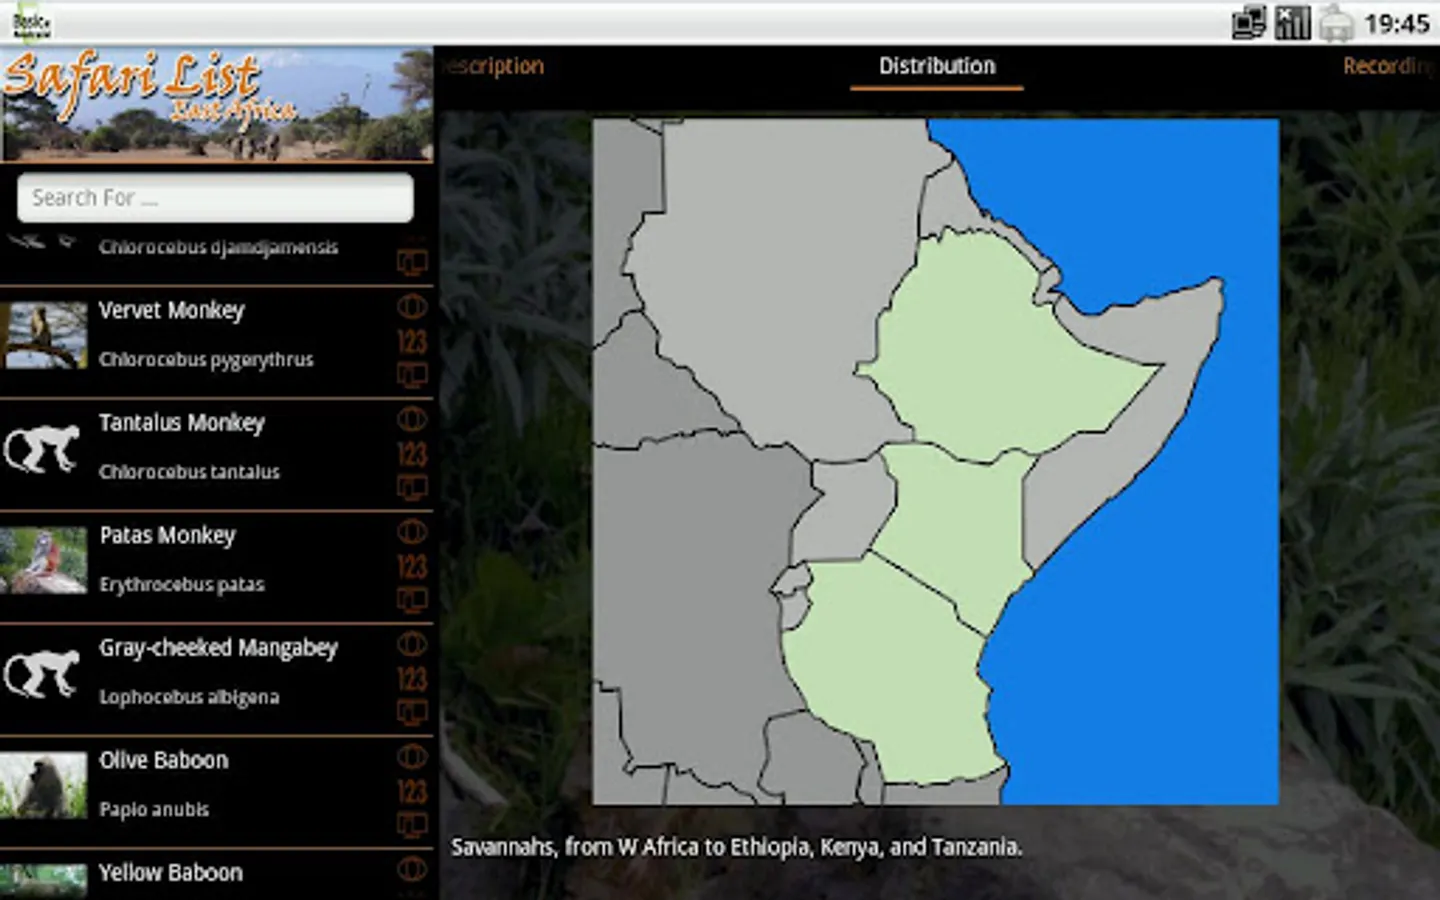Open the Vervet Monkey photo thumbnail
The image size is (1440, 900).
(x=43, y=336)
